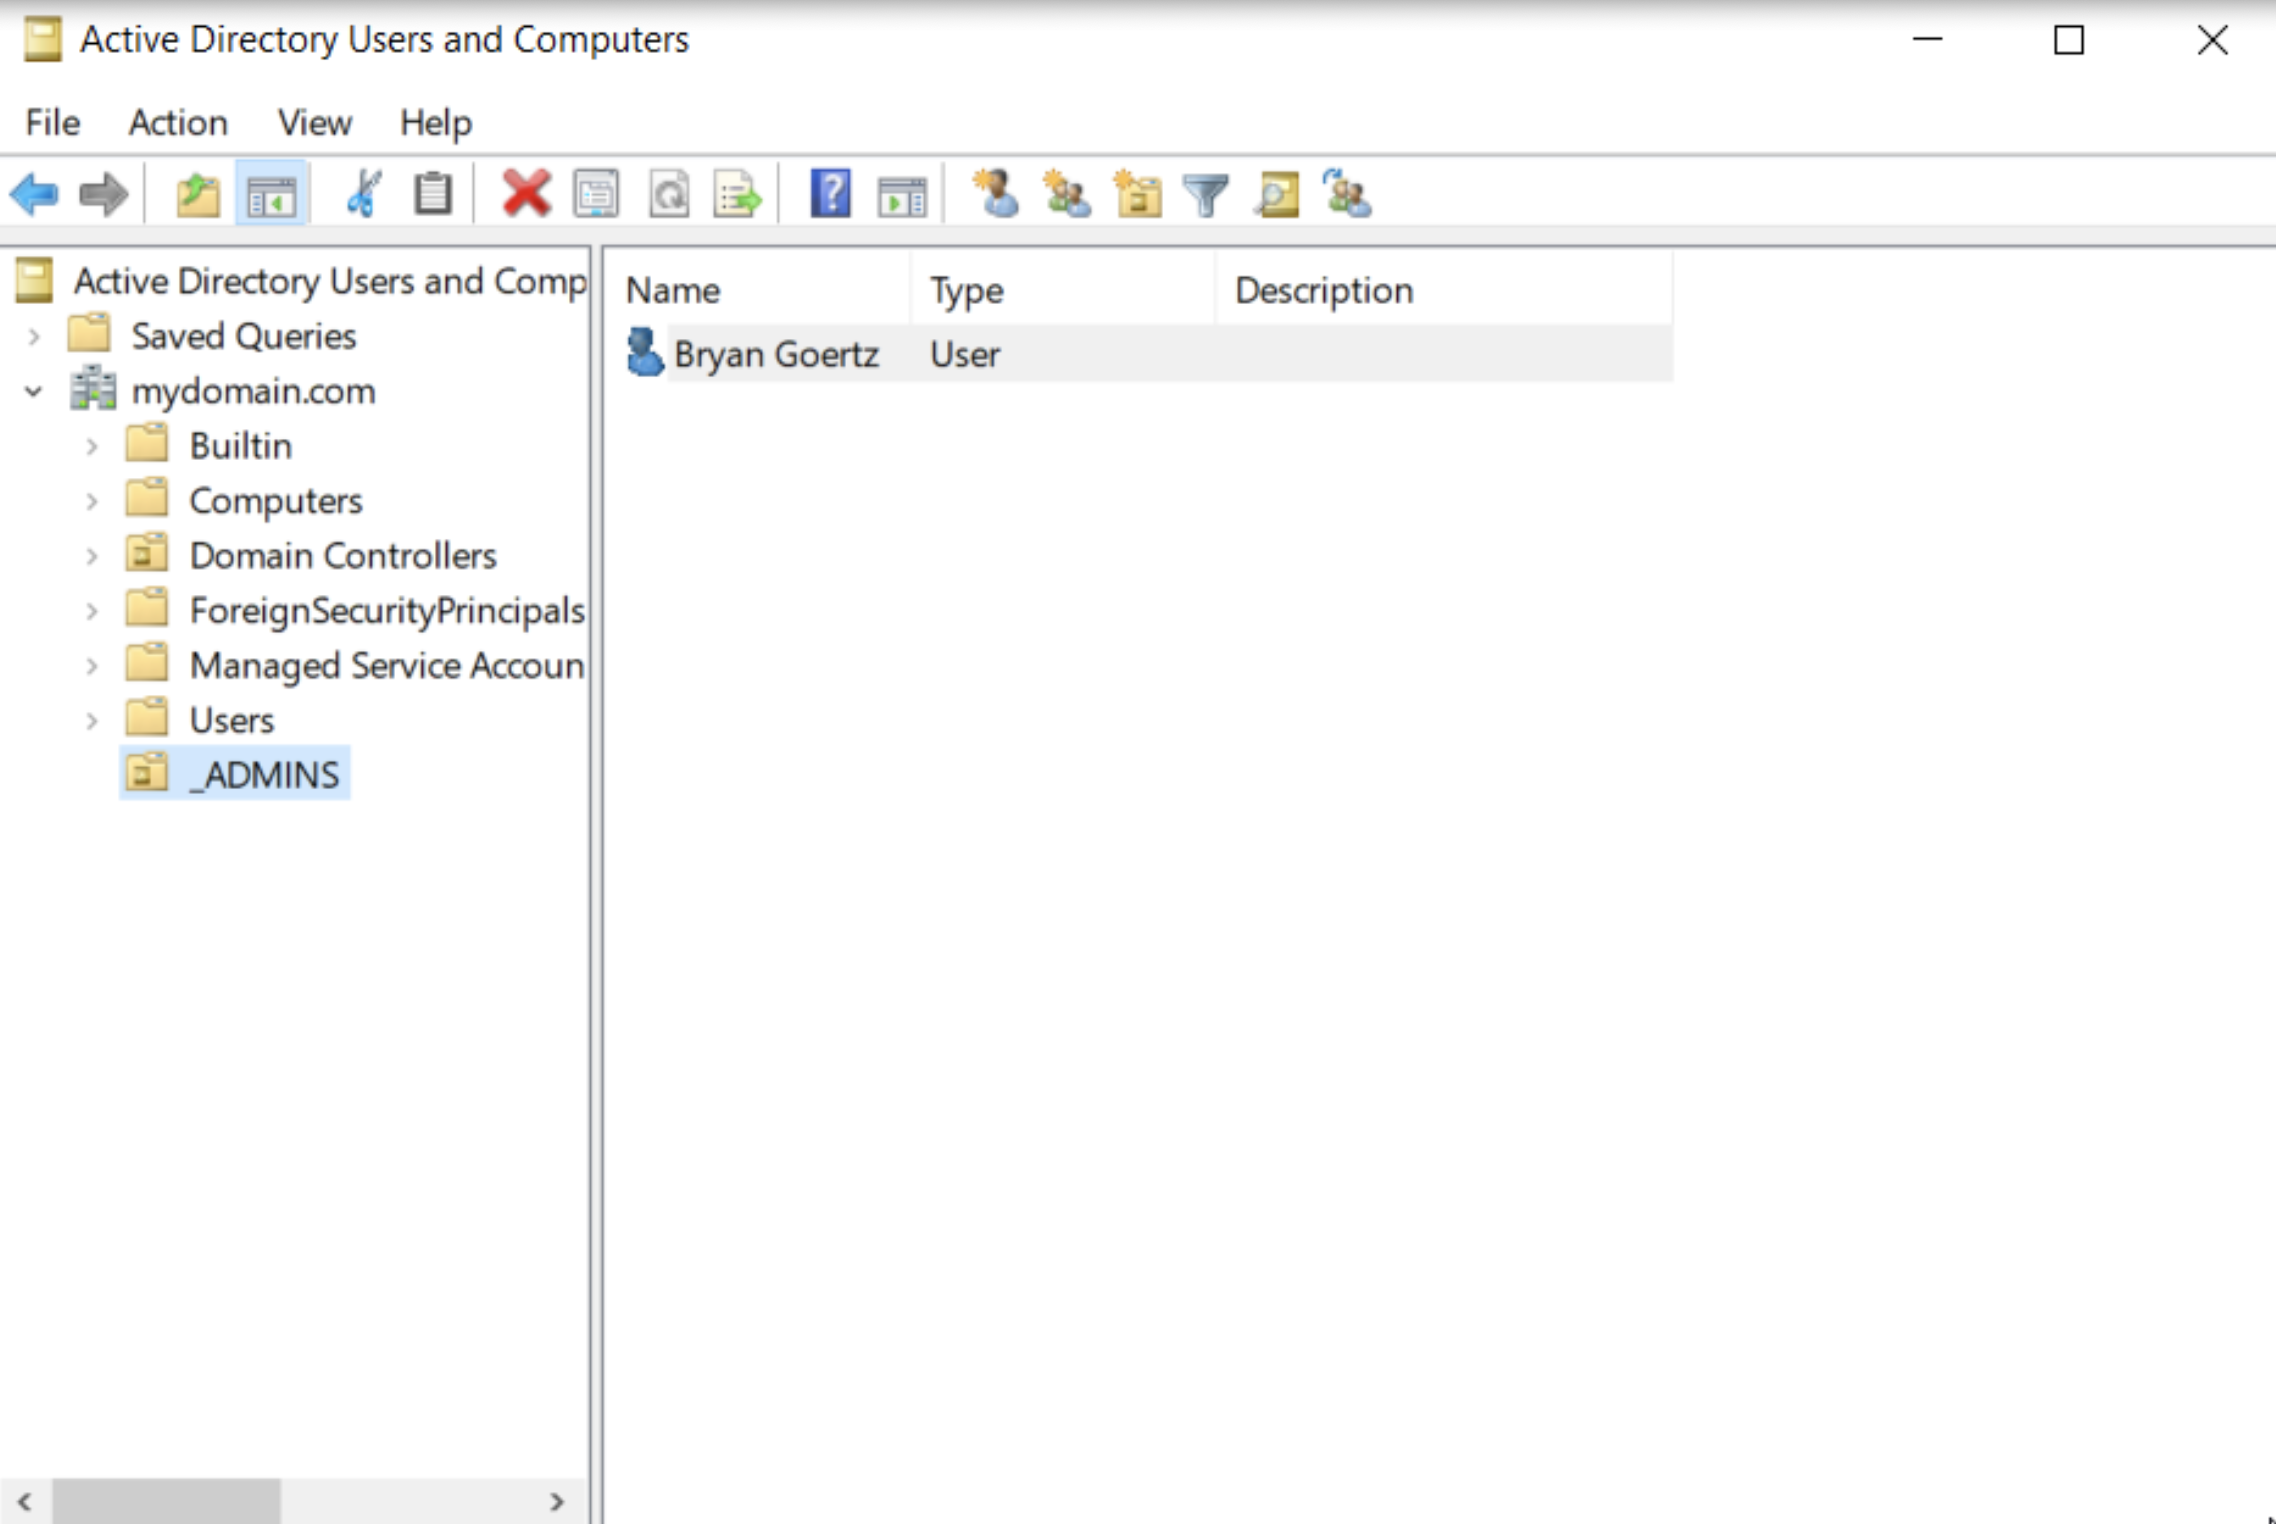Click the red Delete toolbar icon

[526, 193]
